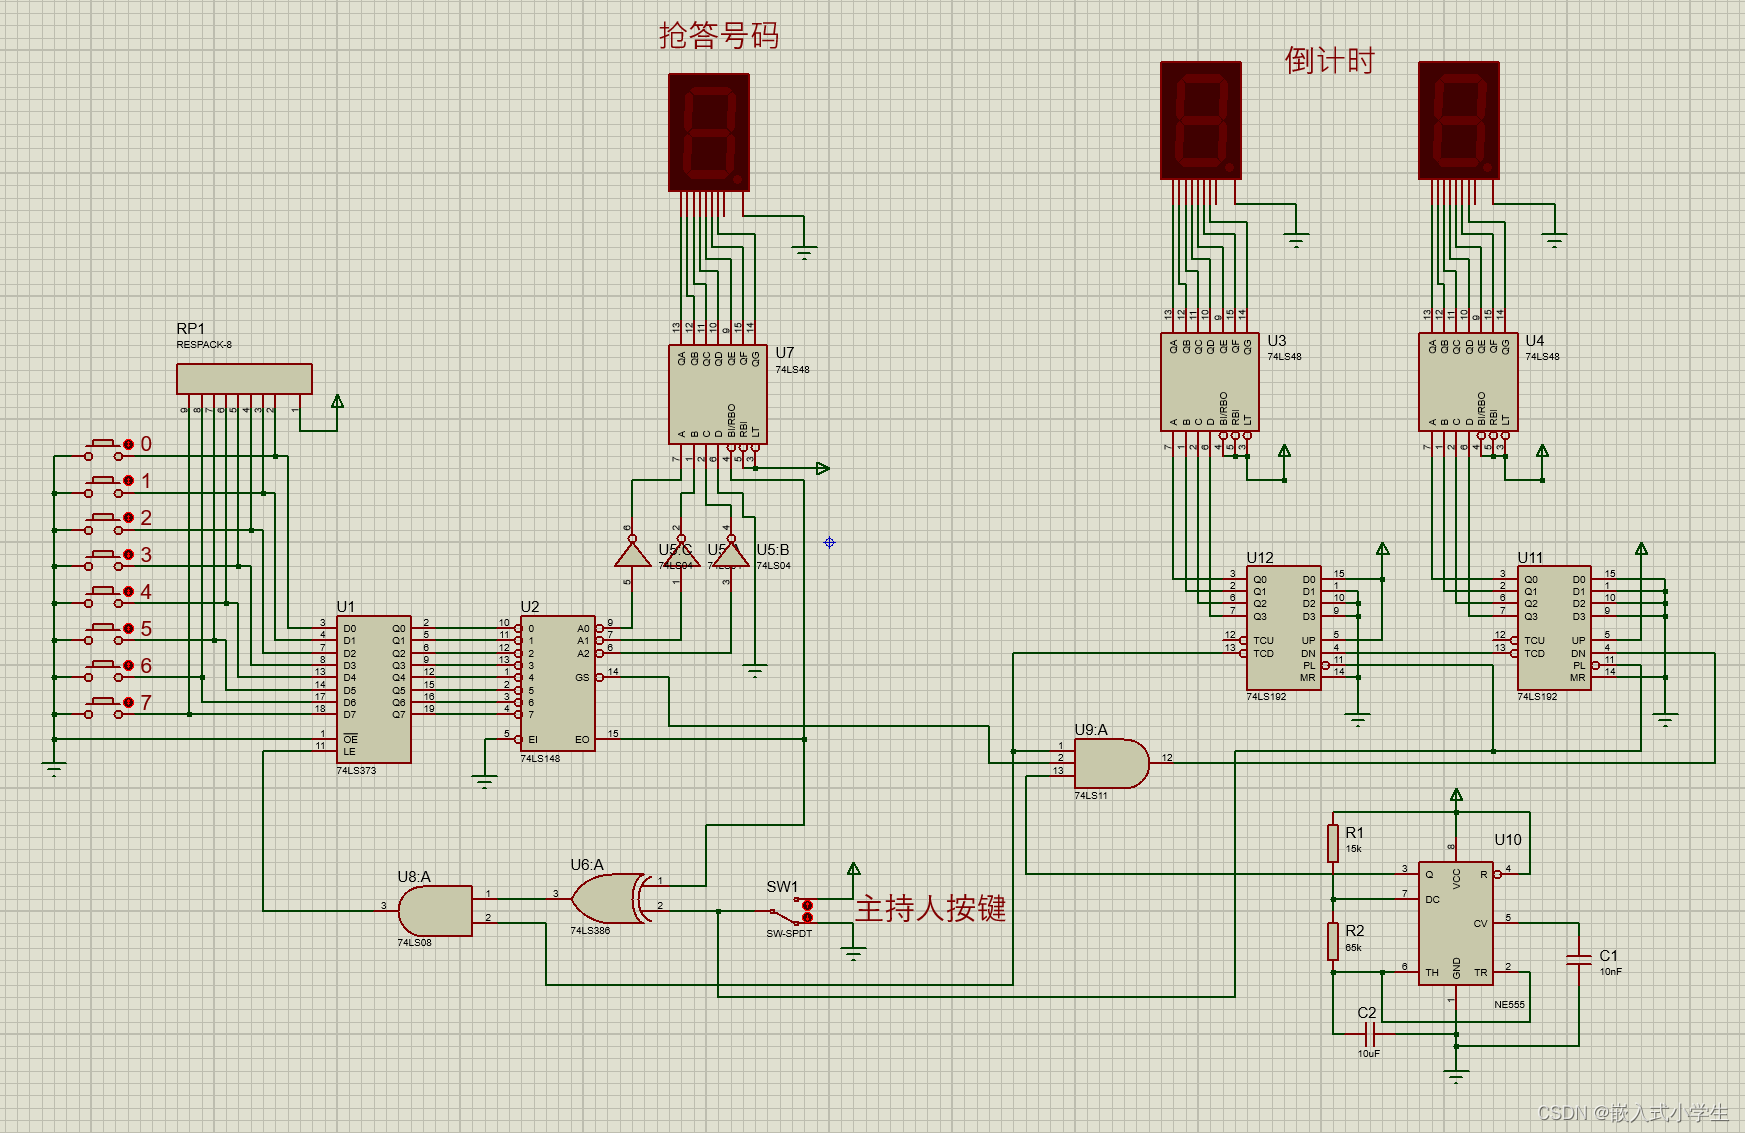The width and height of the screenshot is (1745, 1133).
Task: Select the U2 74LS148 encoder chip
Action: pyautogui.click(x=557, y=683)
